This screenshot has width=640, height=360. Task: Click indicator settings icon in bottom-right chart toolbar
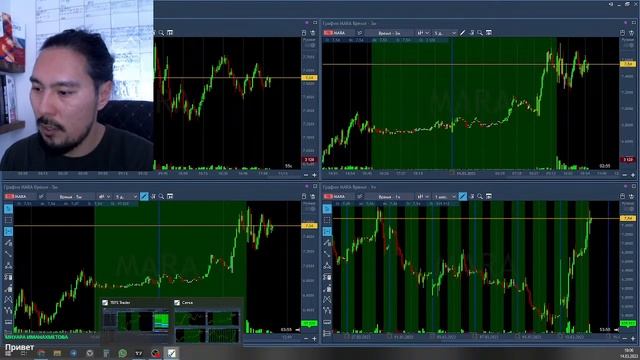(x=471, y=196)
